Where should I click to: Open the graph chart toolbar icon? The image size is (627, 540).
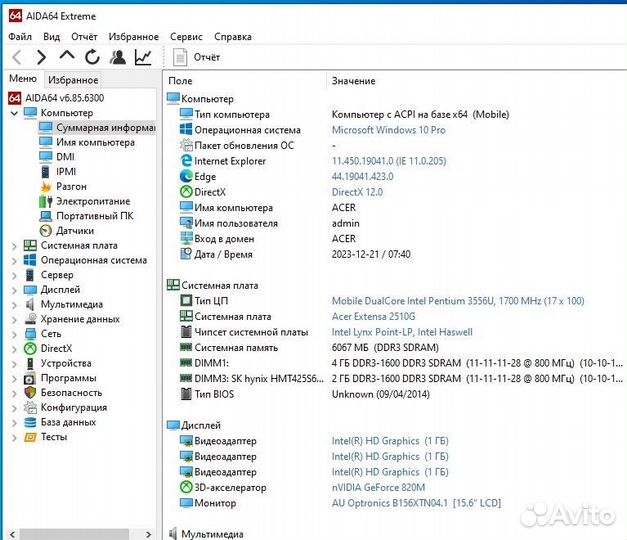pyautogui.click(x=143, y=57)
